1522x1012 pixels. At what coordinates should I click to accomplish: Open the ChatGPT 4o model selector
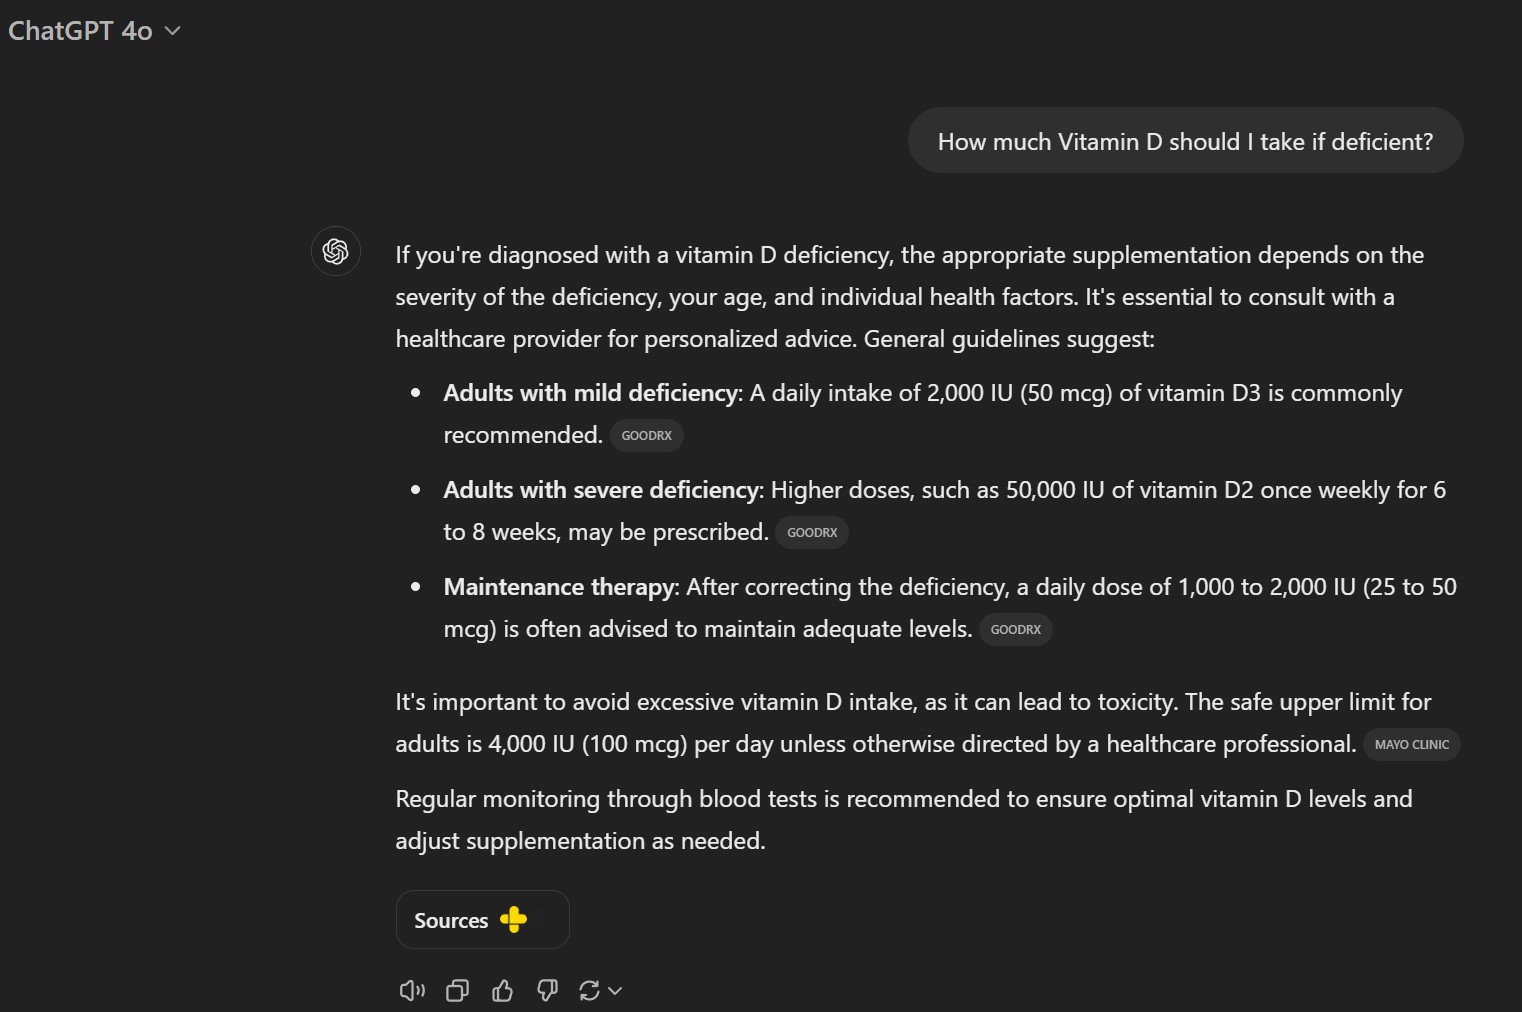94,31
